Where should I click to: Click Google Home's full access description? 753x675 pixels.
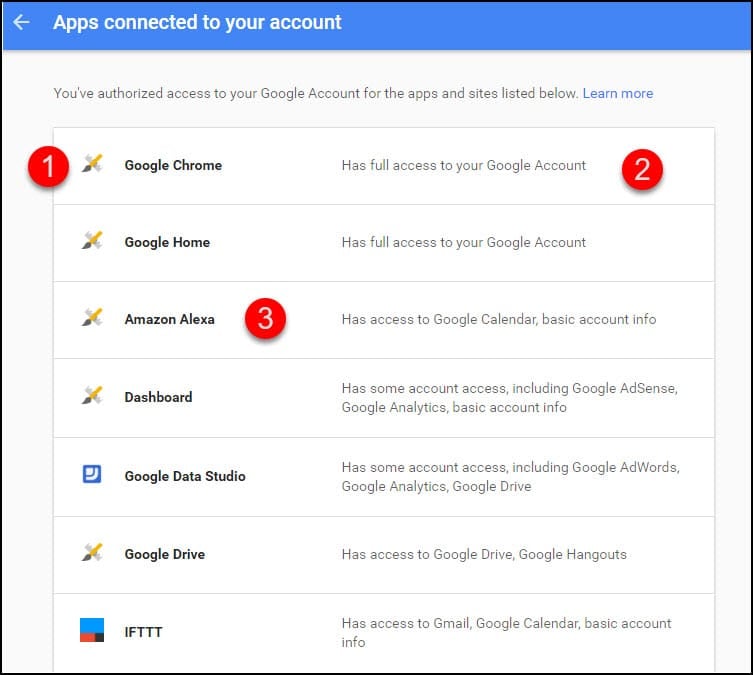pos(463,242)
